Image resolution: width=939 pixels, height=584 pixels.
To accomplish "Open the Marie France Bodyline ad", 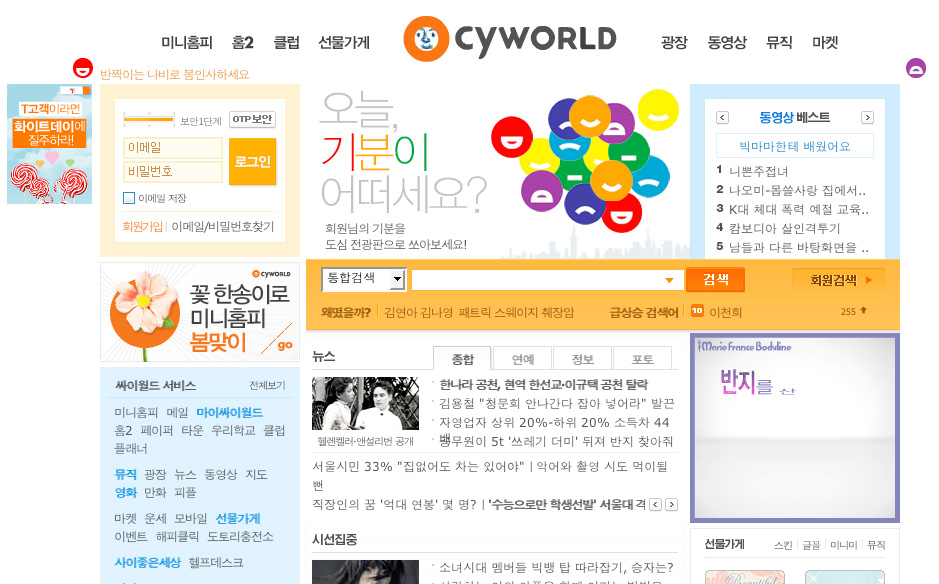I will pos(795,428).
